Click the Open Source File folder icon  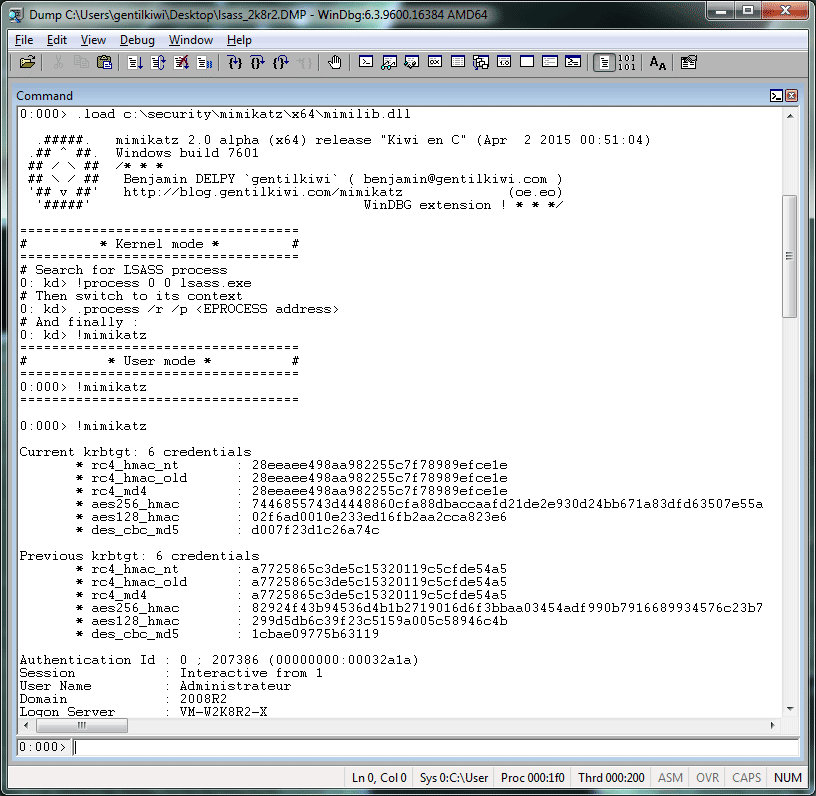(x=28, y=62)
